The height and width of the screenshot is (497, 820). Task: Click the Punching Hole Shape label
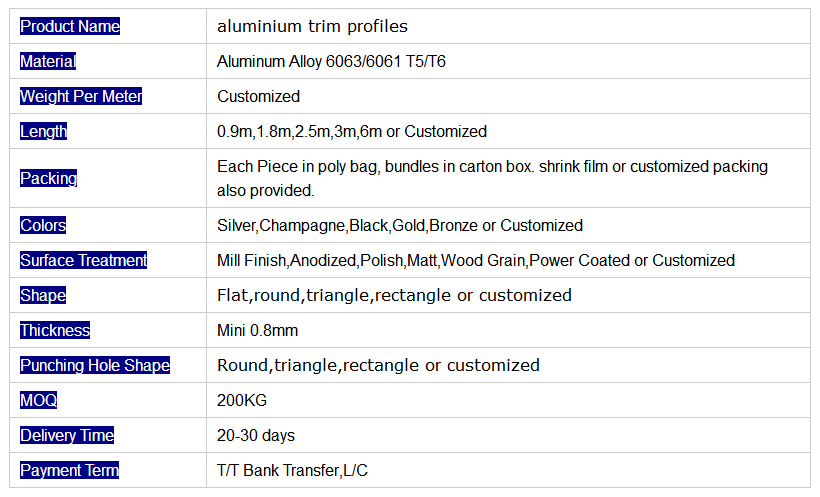95,365
